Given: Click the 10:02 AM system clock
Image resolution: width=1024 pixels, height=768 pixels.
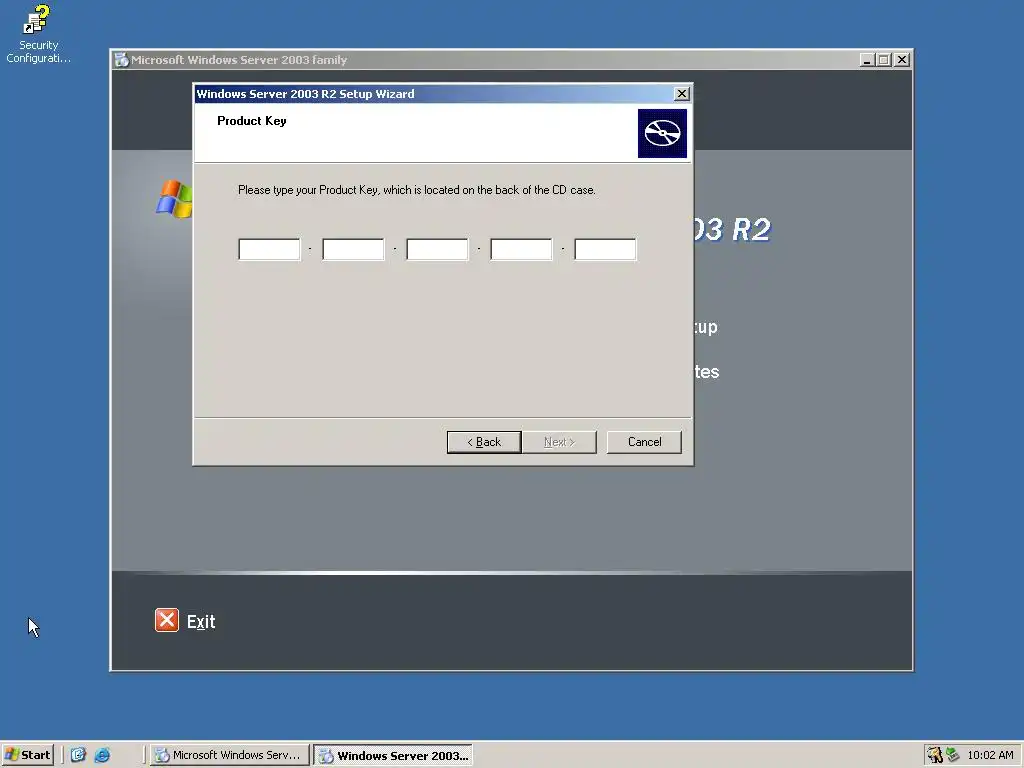Looking at the screenshot, I should [x=990, y=755].
